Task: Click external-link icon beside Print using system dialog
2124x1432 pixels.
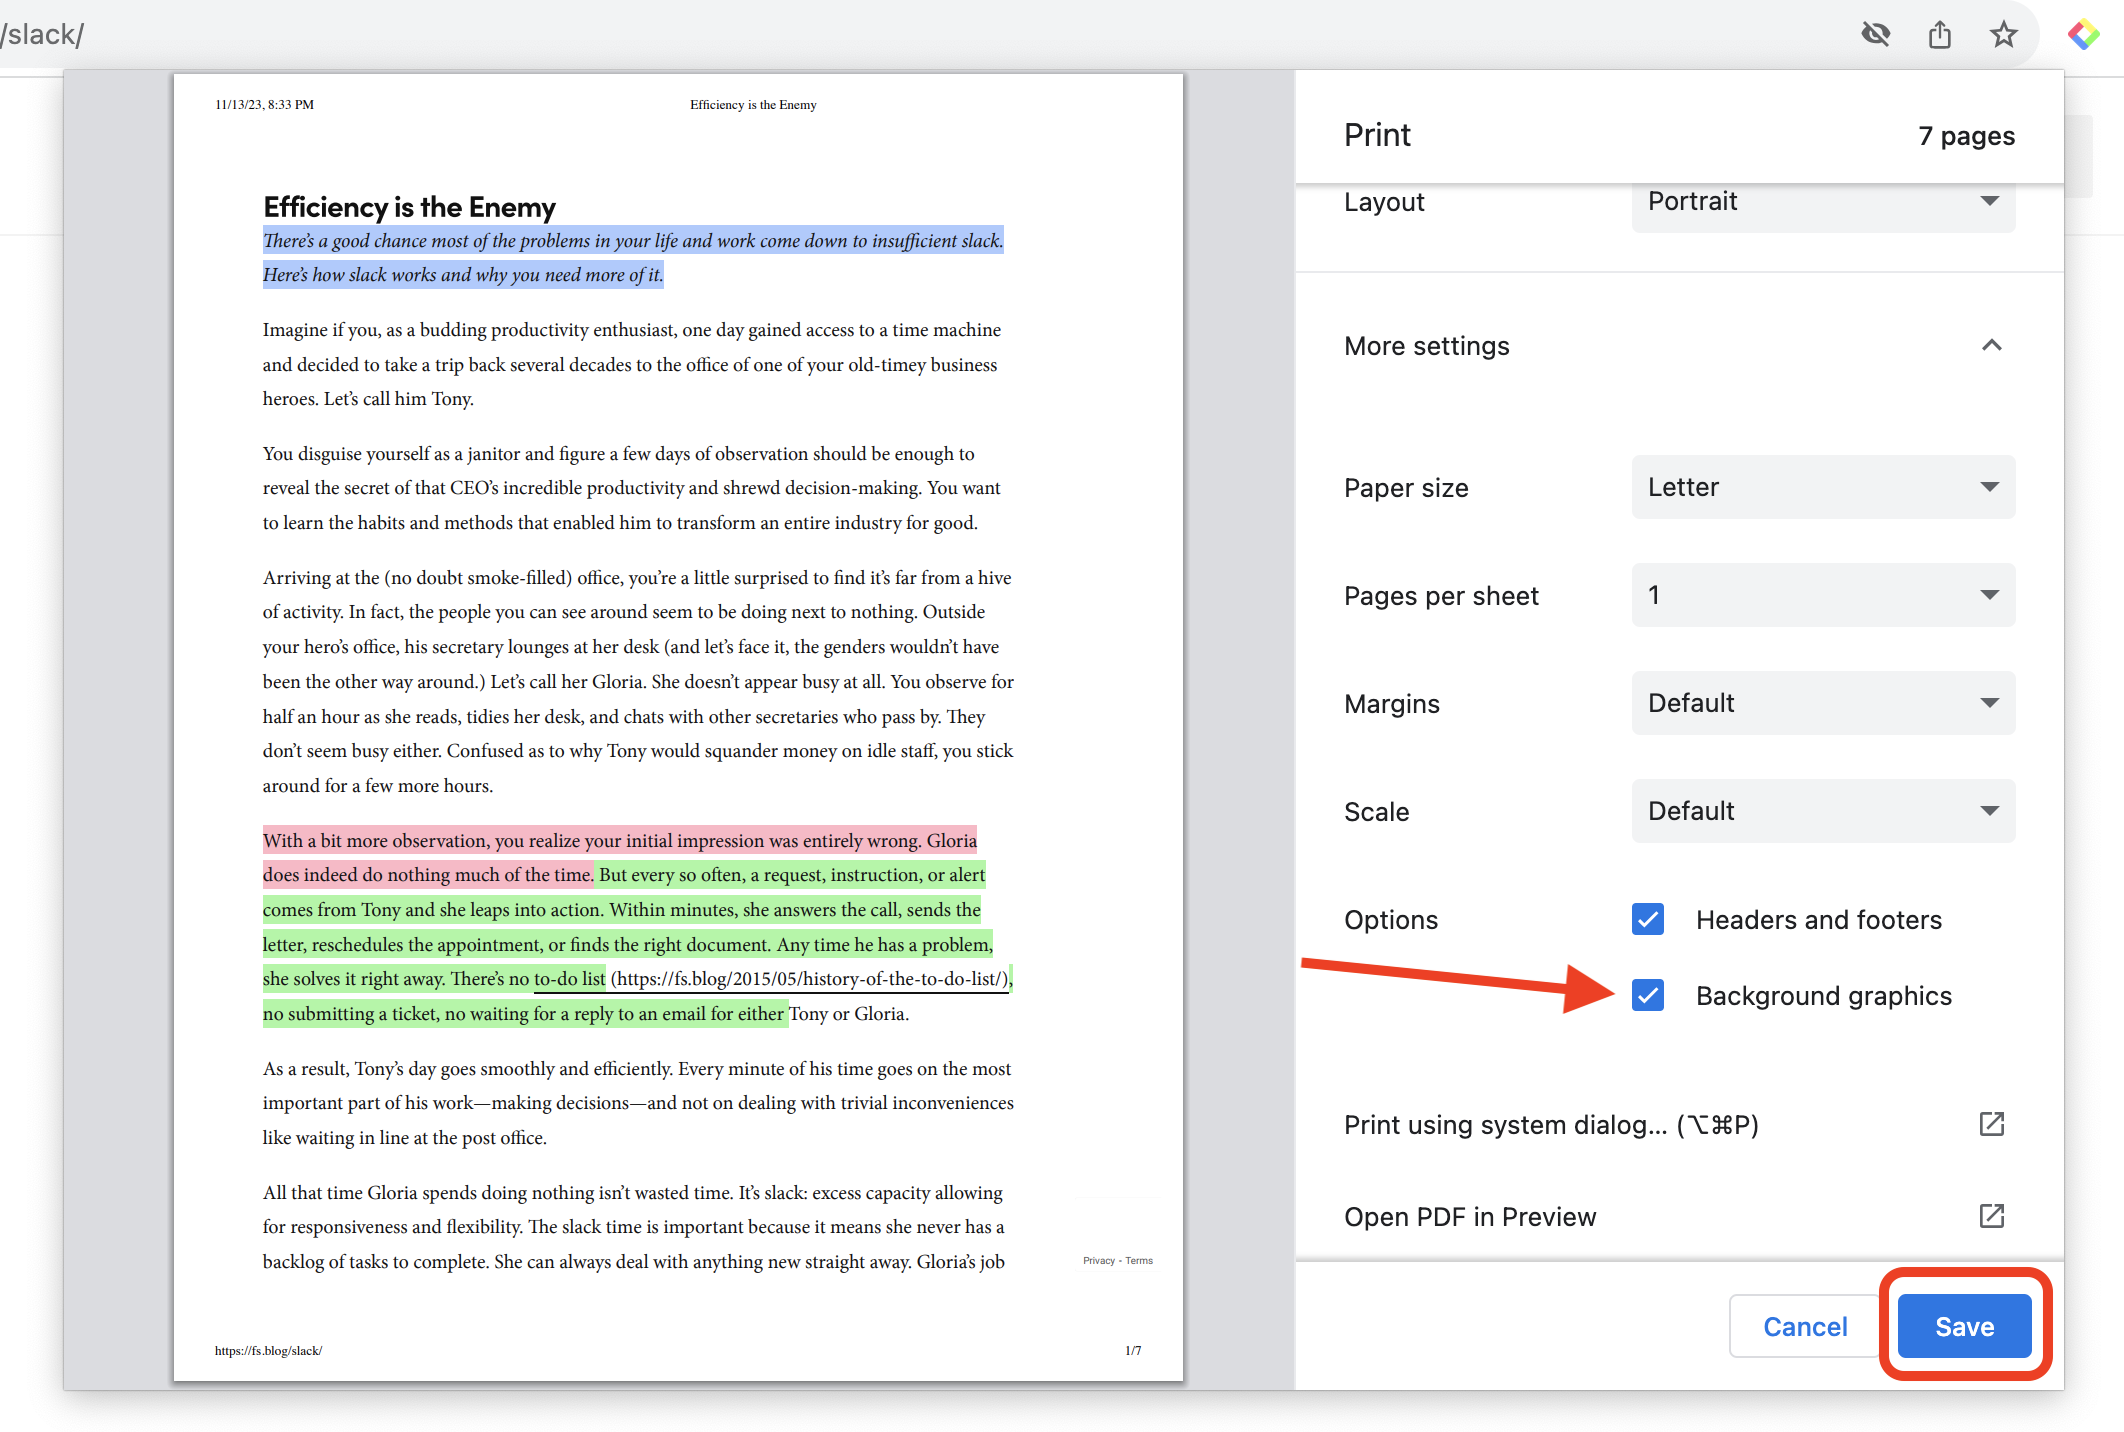Action: coord(1991,1124)
